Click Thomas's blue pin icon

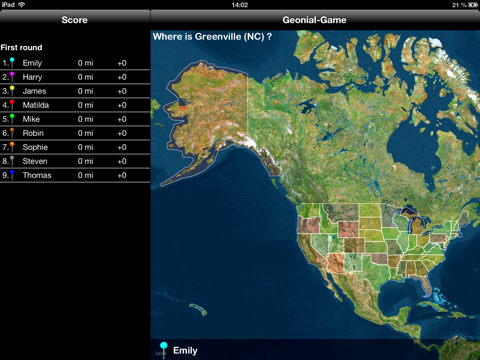pos(12,174)
